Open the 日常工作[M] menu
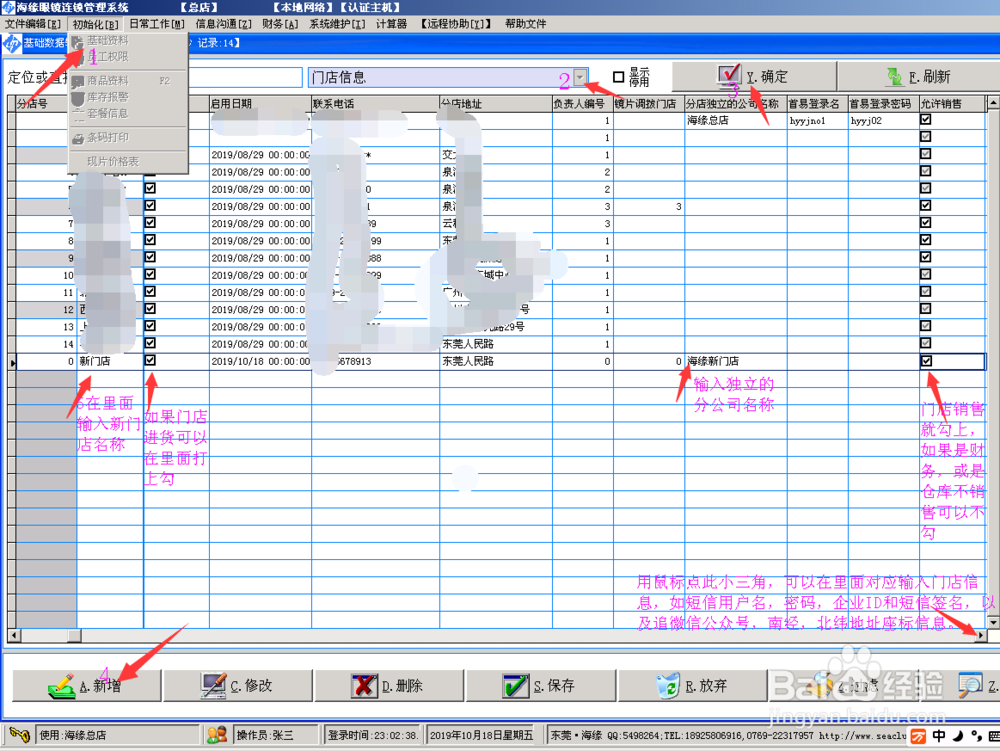 coord(157,24)
